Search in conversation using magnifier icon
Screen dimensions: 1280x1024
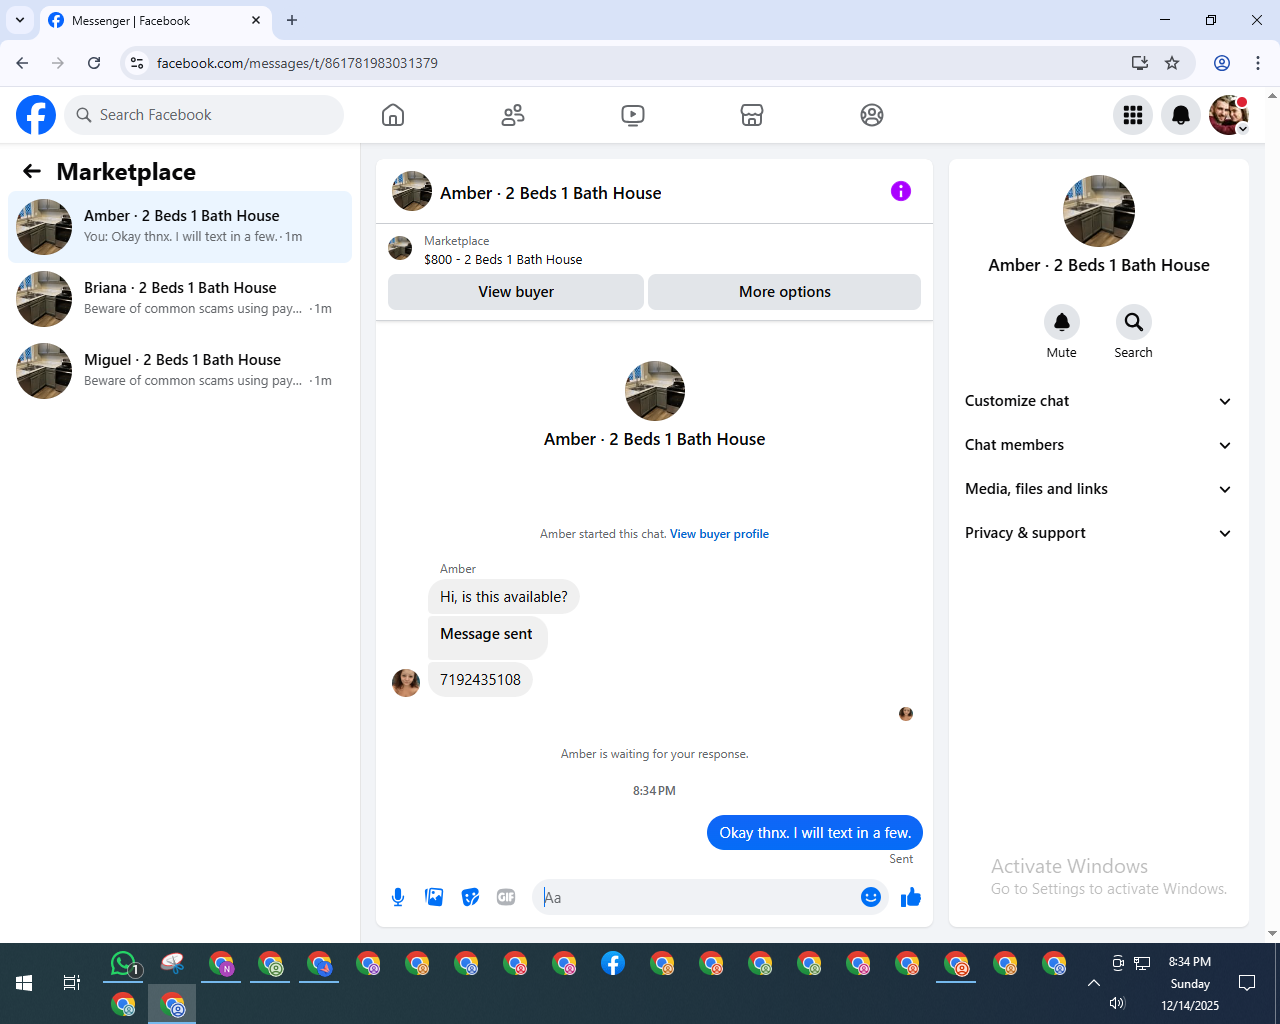1133,322
